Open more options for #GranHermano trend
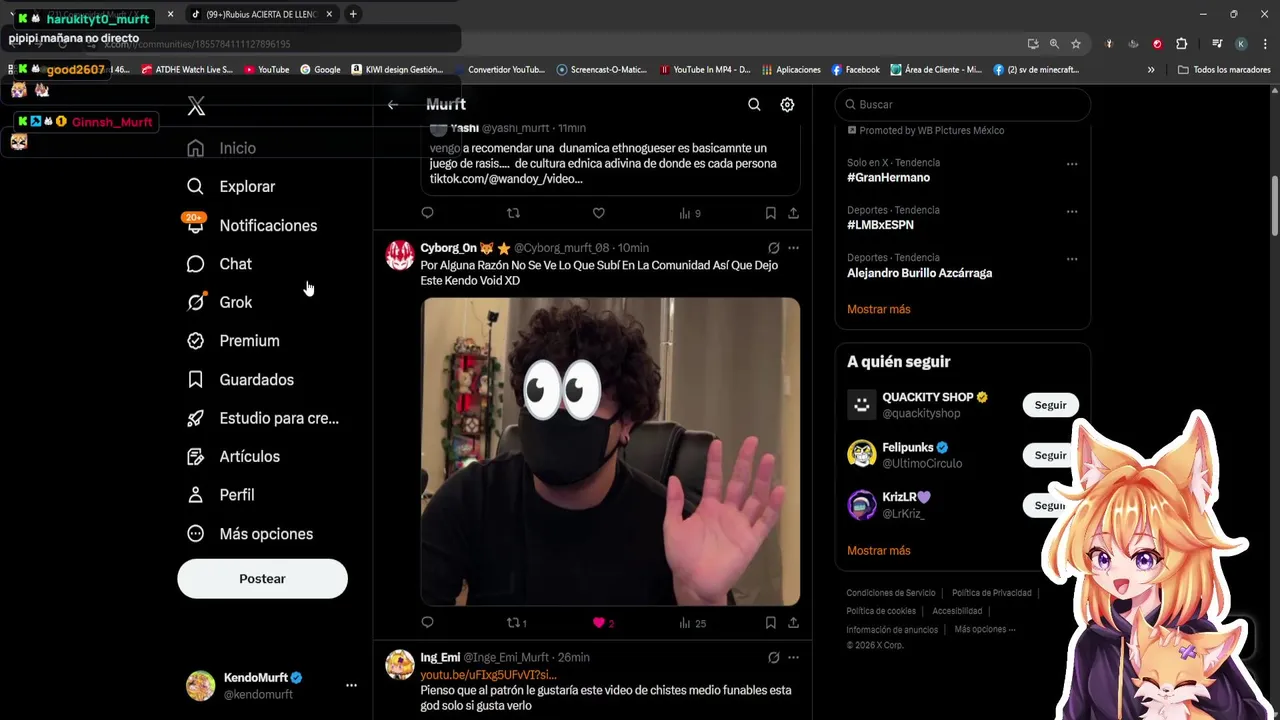The height and width of the screenshot is (720, 1280). point(1072,164)
